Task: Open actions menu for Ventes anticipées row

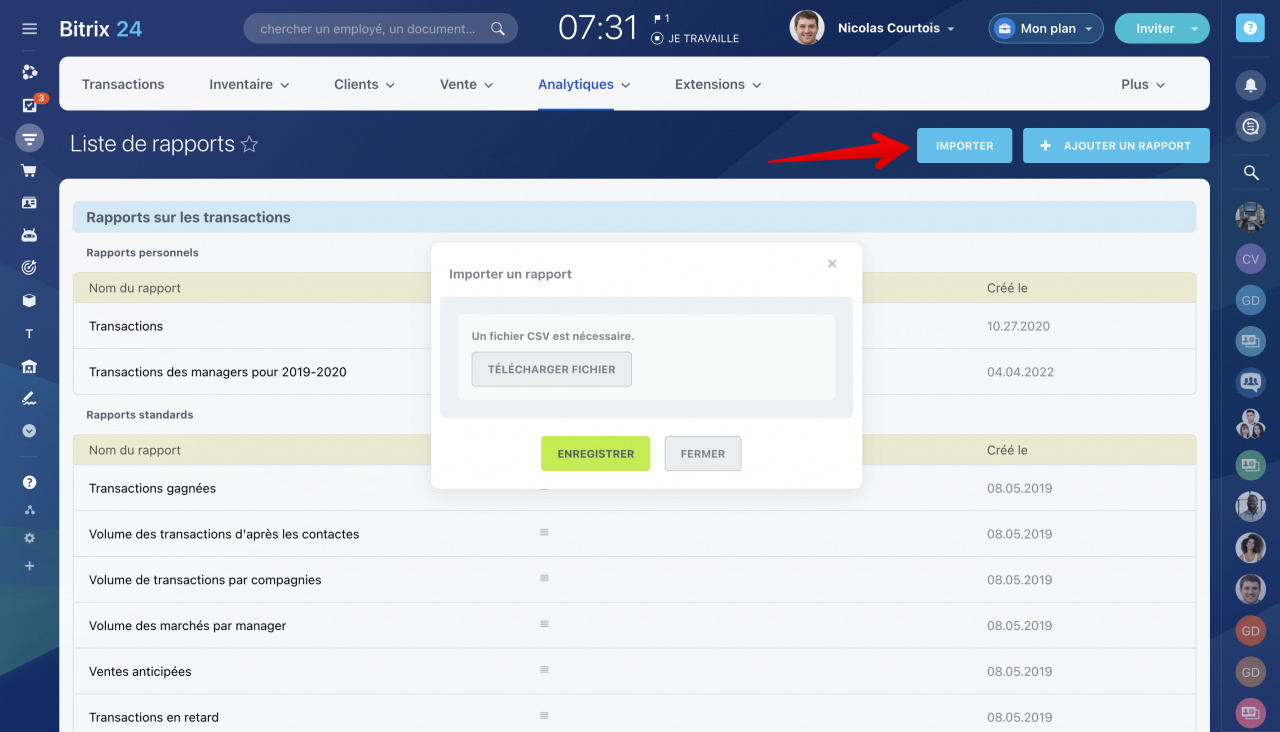Action: 544,670
